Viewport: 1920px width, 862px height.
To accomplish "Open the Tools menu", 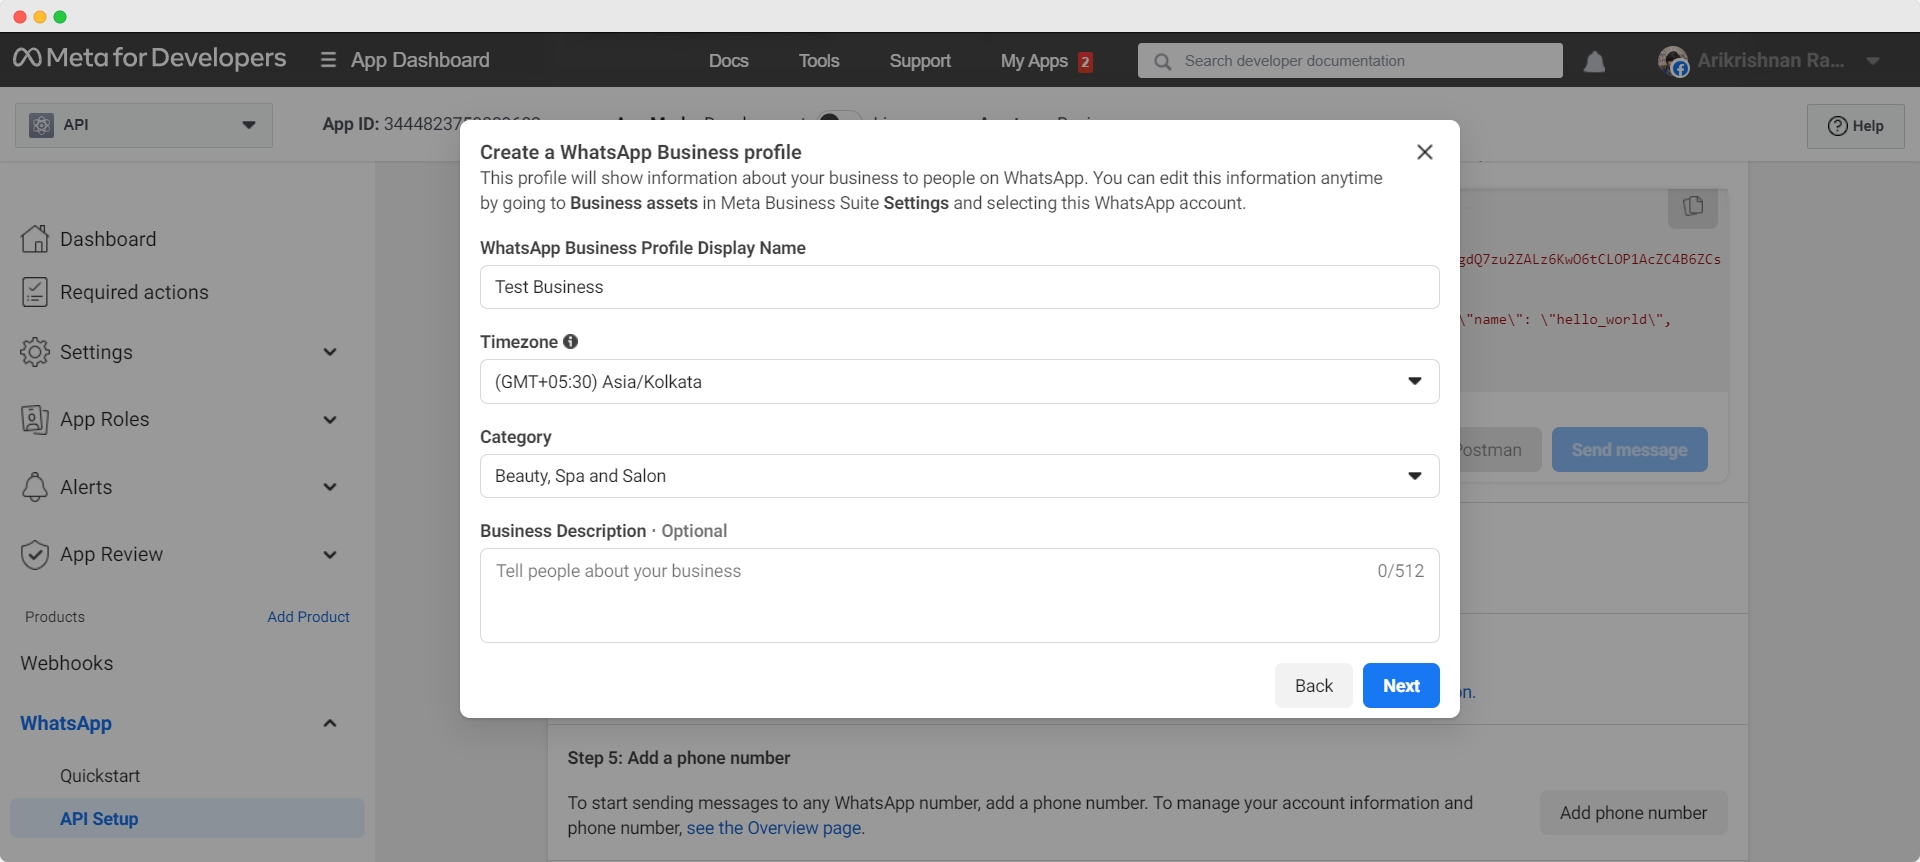I will pyautogui.click(x=819, y=61).
